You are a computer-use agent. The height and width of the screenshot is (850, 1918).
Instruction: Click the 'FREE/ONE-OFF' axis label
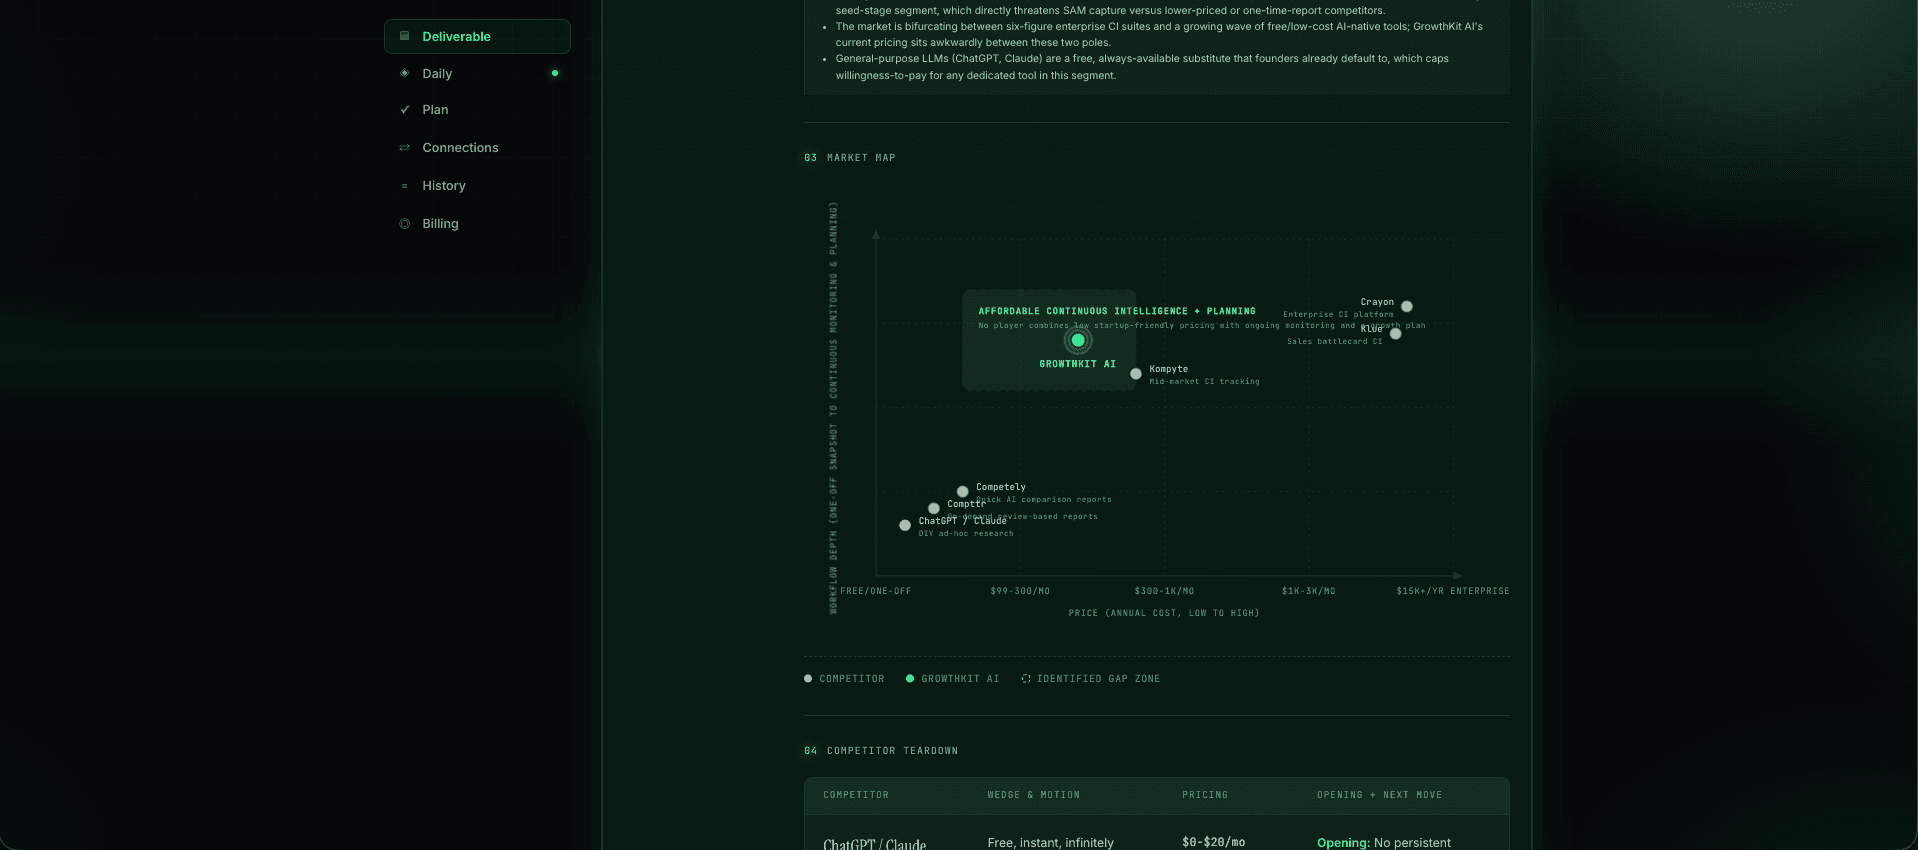[x=876, y=591]
